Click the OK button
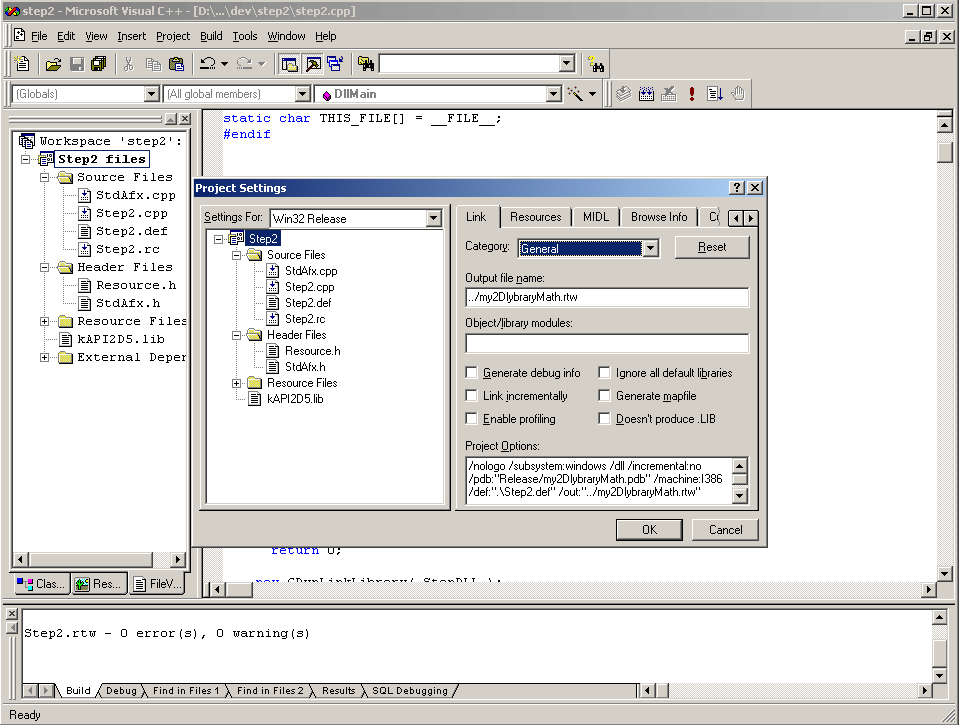 point(649,530)
